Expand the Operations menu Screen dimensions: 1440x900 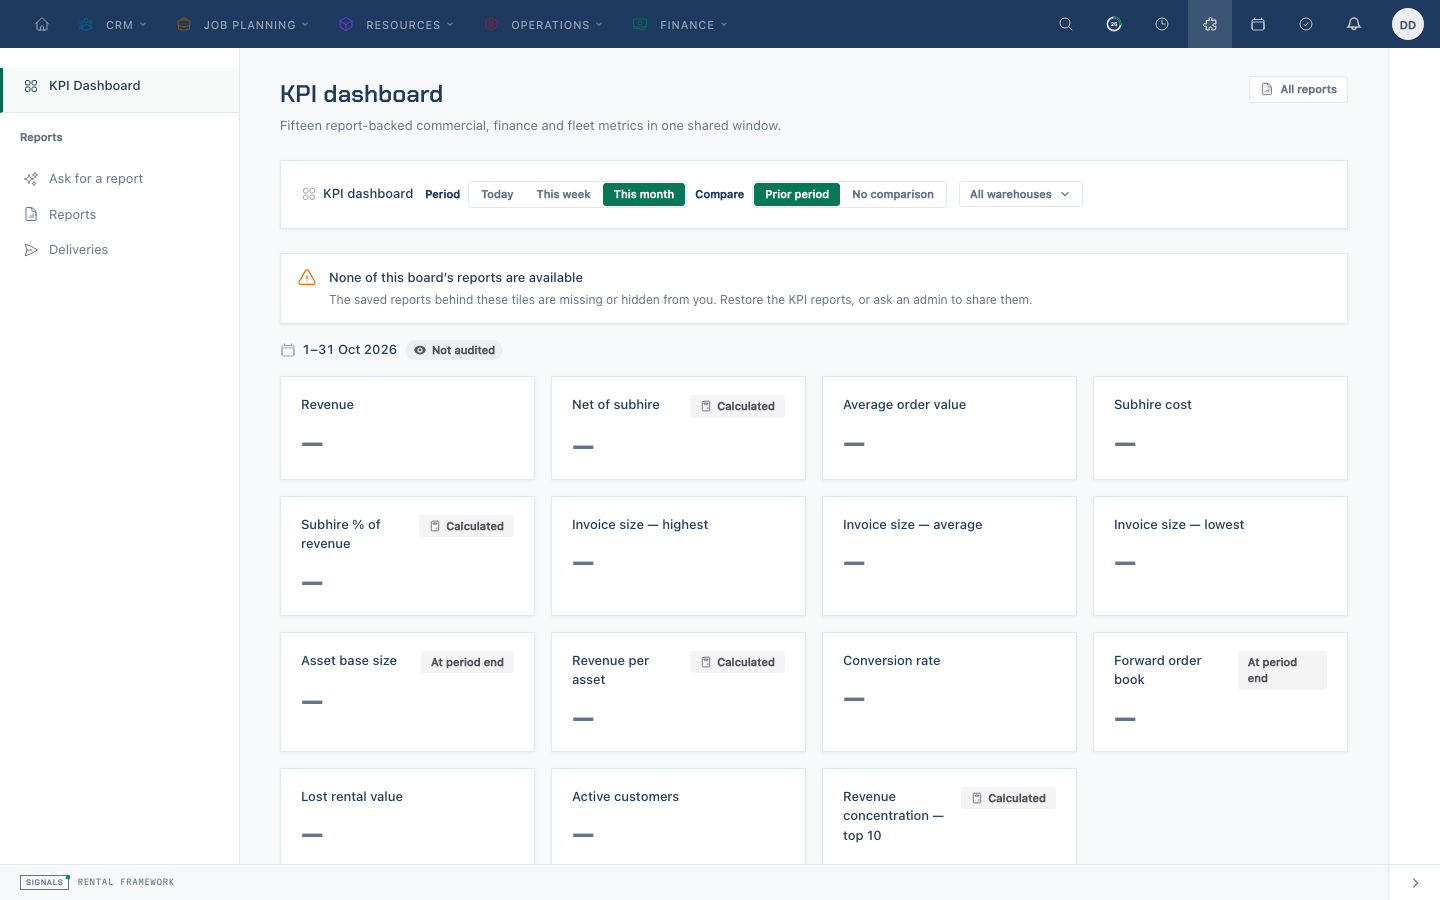point(543,24)
